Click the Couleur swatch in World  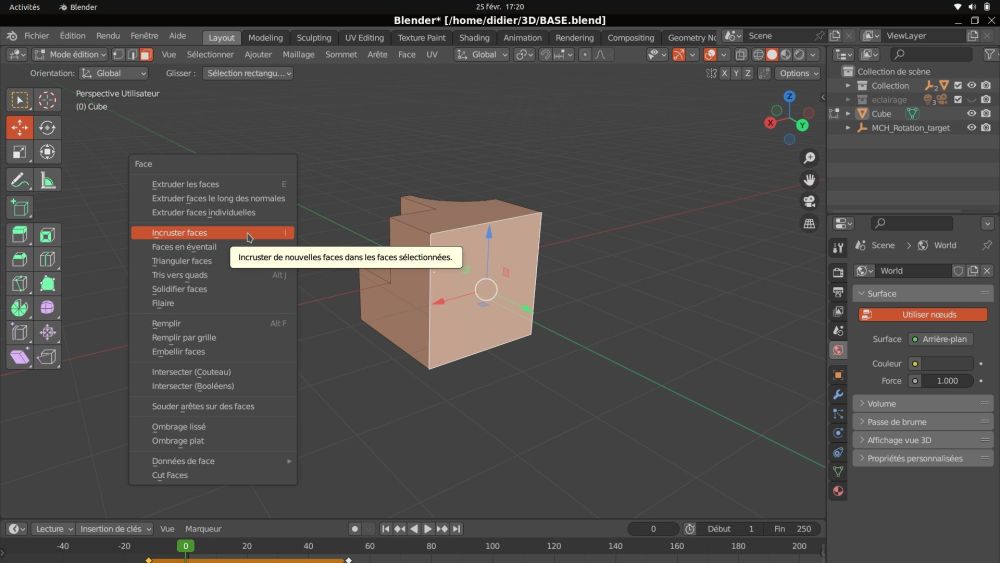tap(946, 363)
